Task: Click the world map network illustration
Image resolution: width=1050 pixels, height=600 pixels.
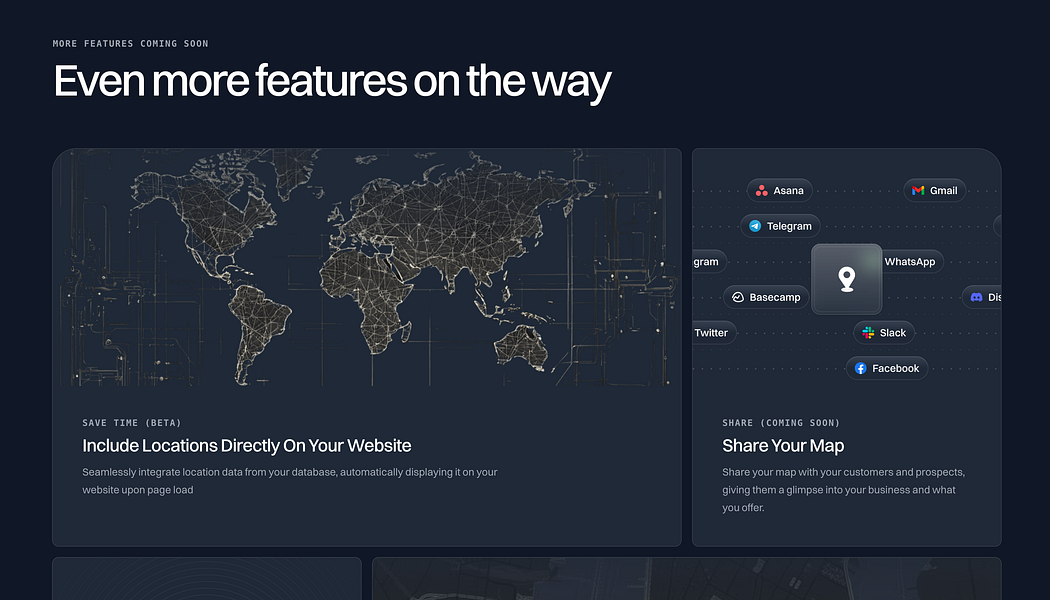Action: (x=367, y=267)
